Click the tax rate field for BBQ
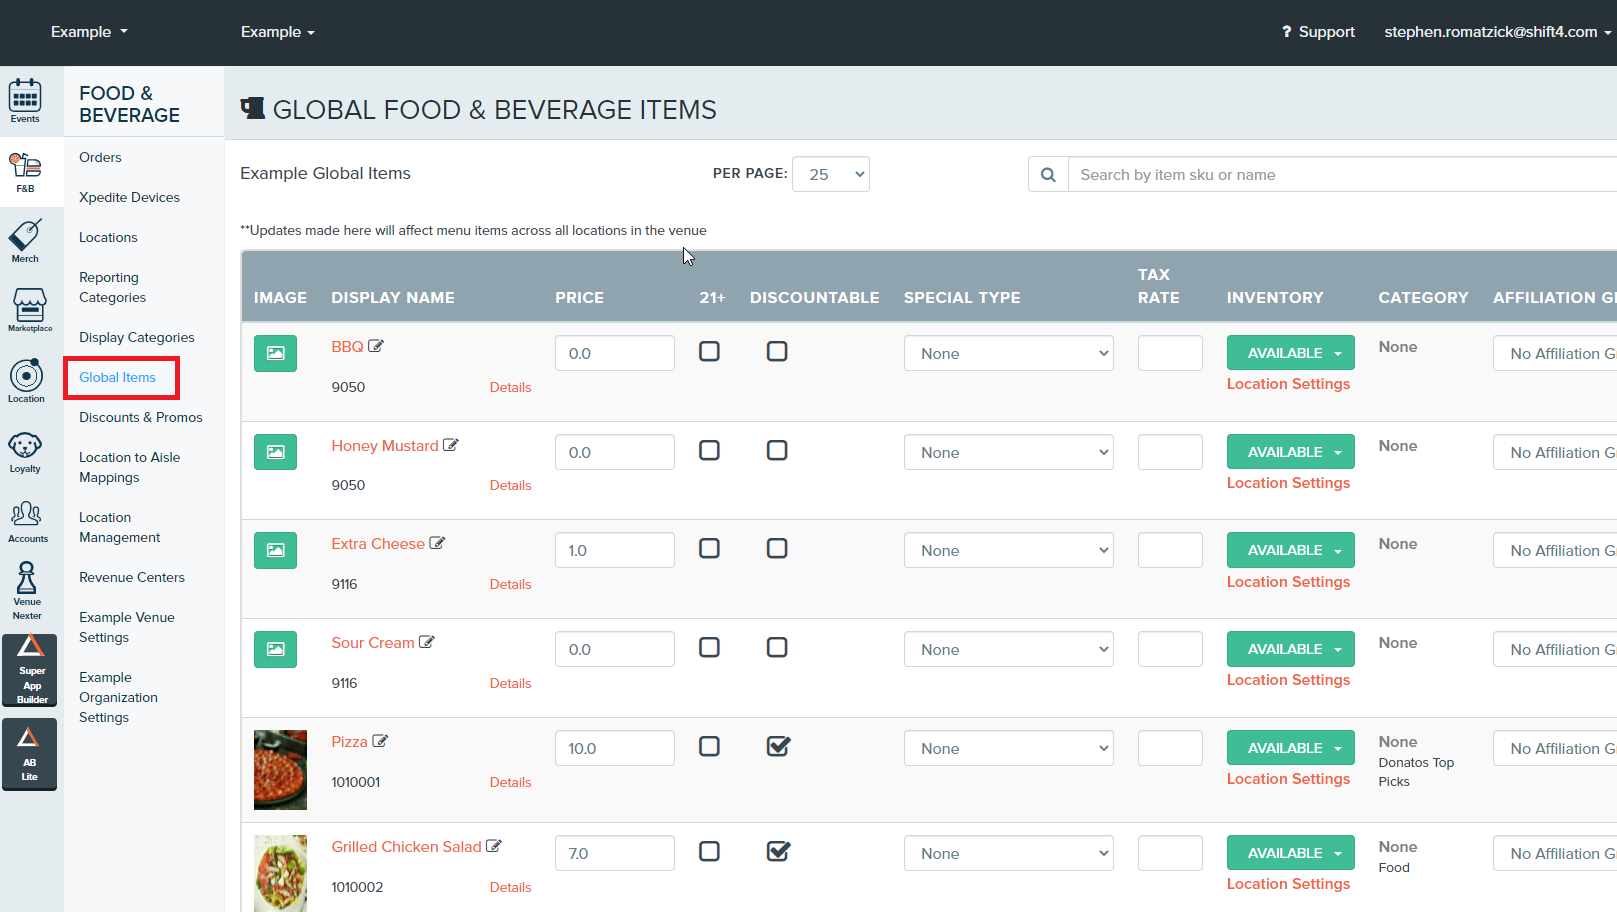This screenshot has height=912, width=1617. [x=1170, y=353]
